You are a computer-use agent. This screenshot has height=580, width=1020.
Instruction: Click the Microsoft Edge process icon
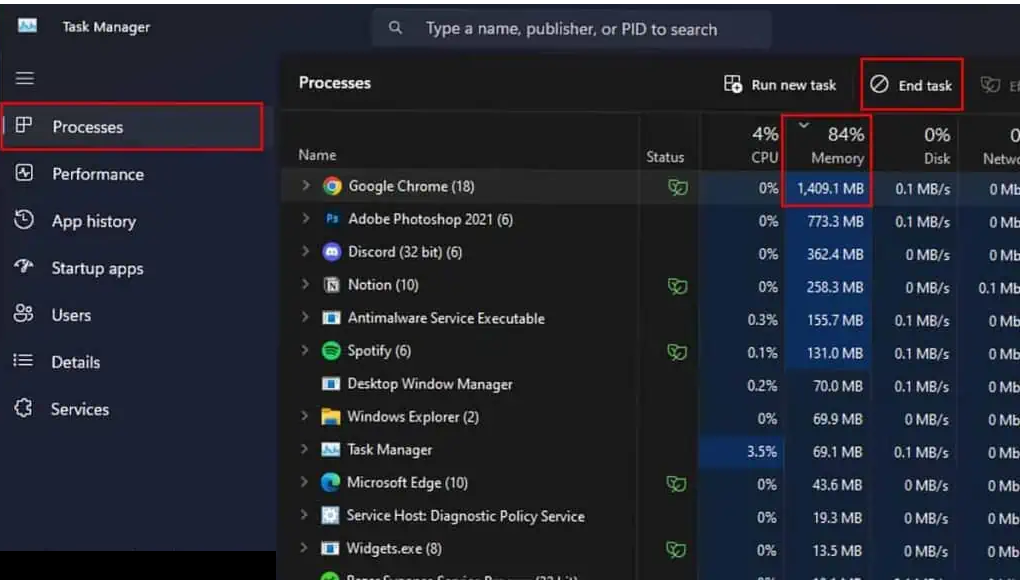(x=330, y=482)
